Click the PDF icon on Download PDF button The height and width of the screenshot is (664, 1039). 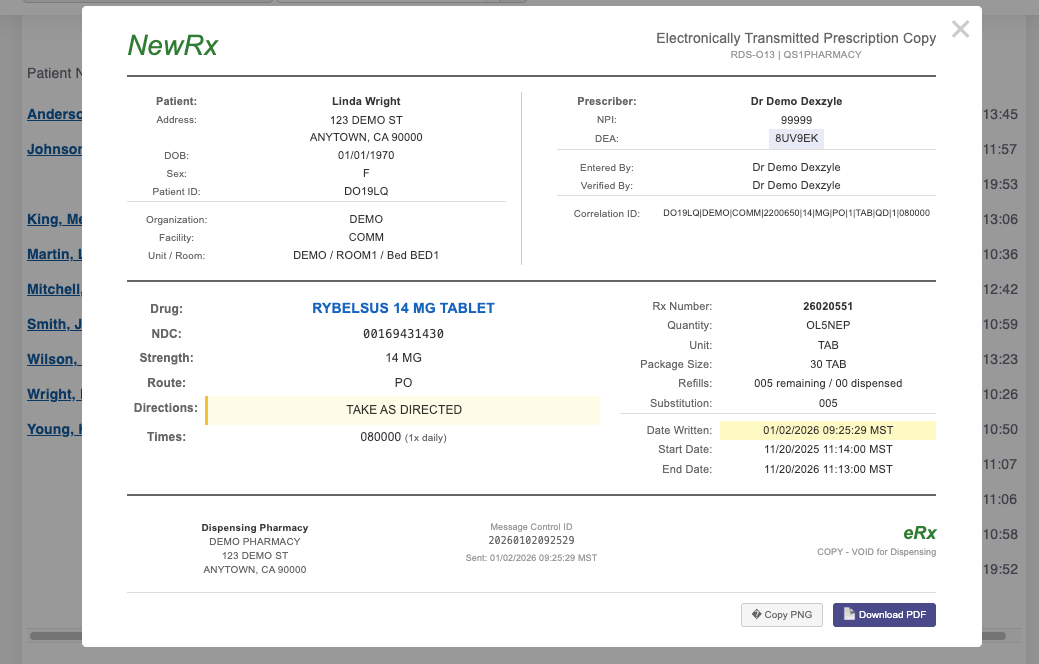coord(849,614)
